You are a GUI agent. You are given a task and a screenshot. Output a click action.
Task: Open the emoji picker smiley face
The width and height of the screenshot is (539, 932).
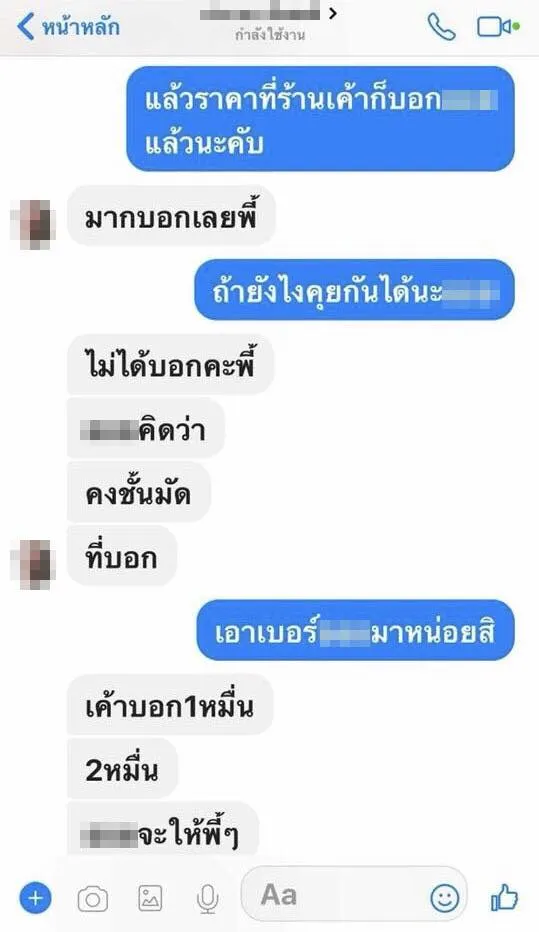tap(445, 897)
